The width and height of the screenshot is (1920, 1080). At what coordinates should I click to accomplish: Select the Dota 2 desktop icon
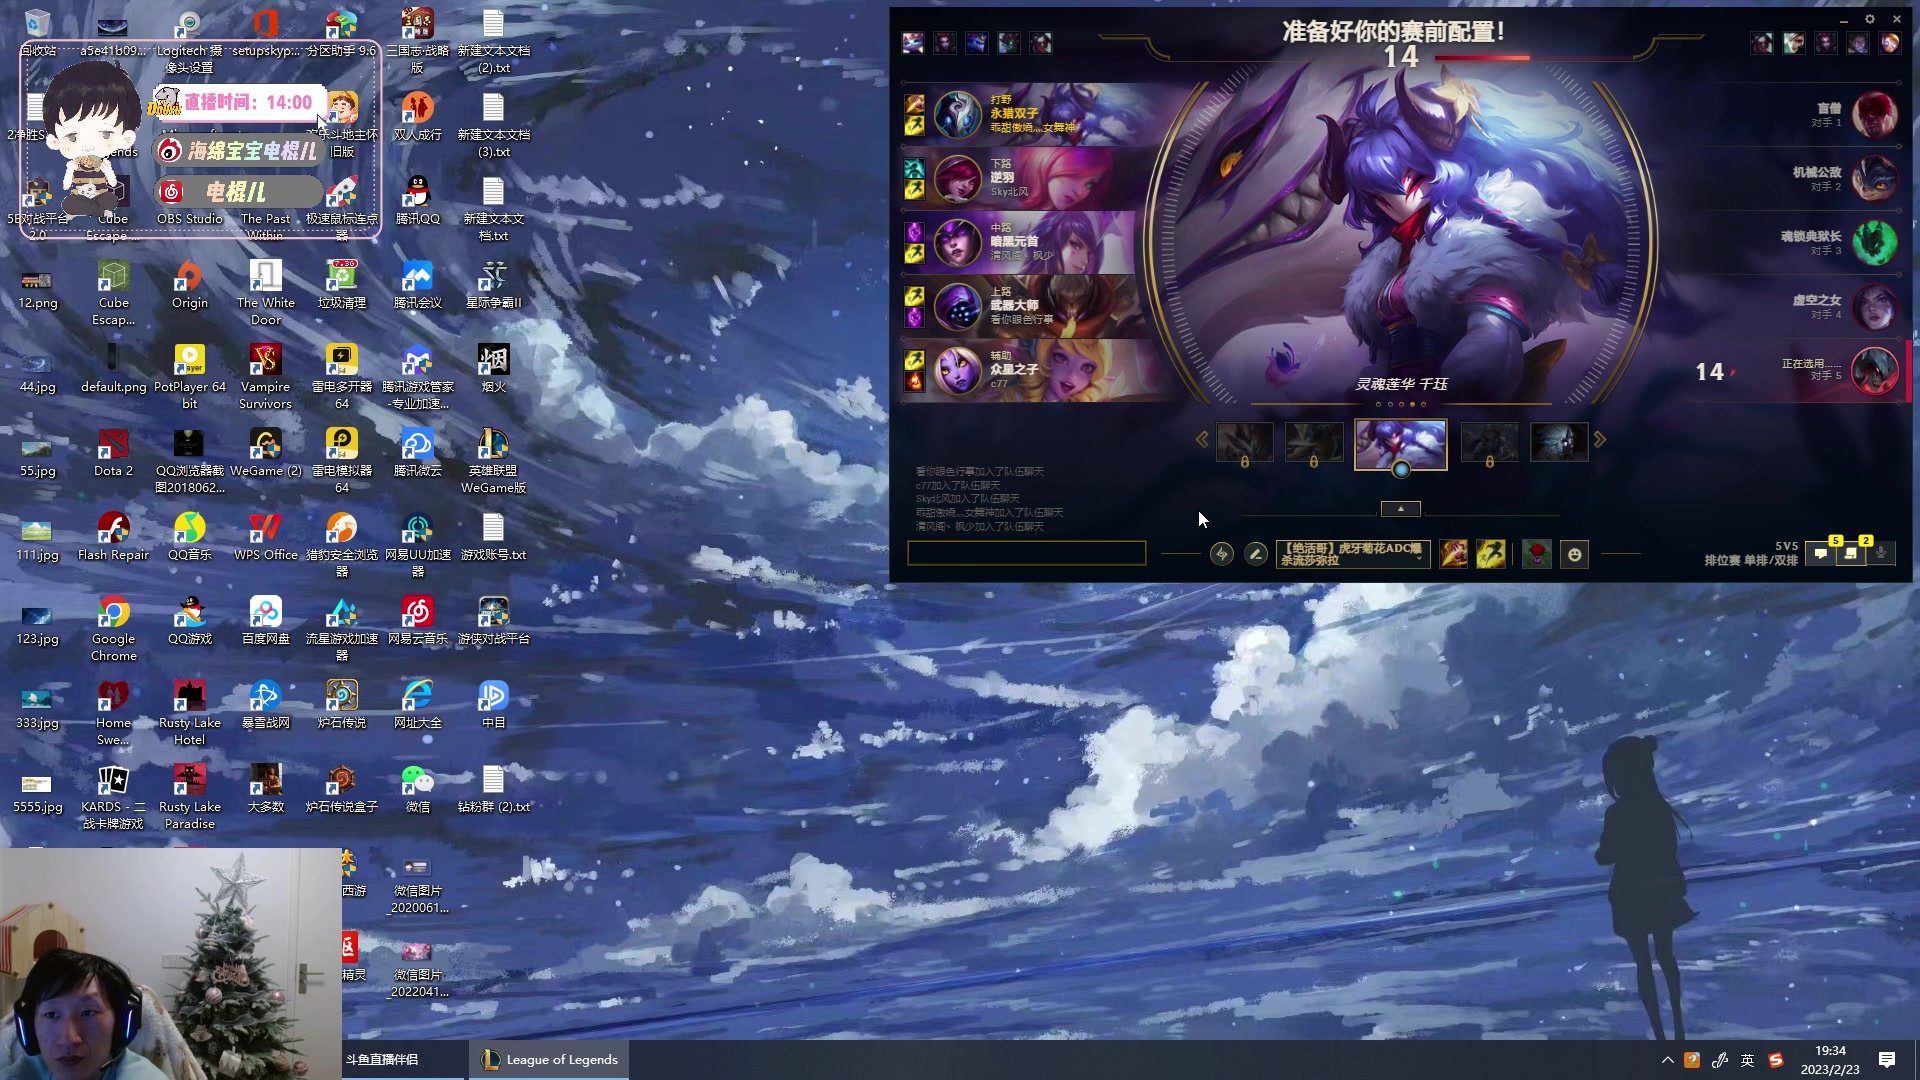click(114, 452)
